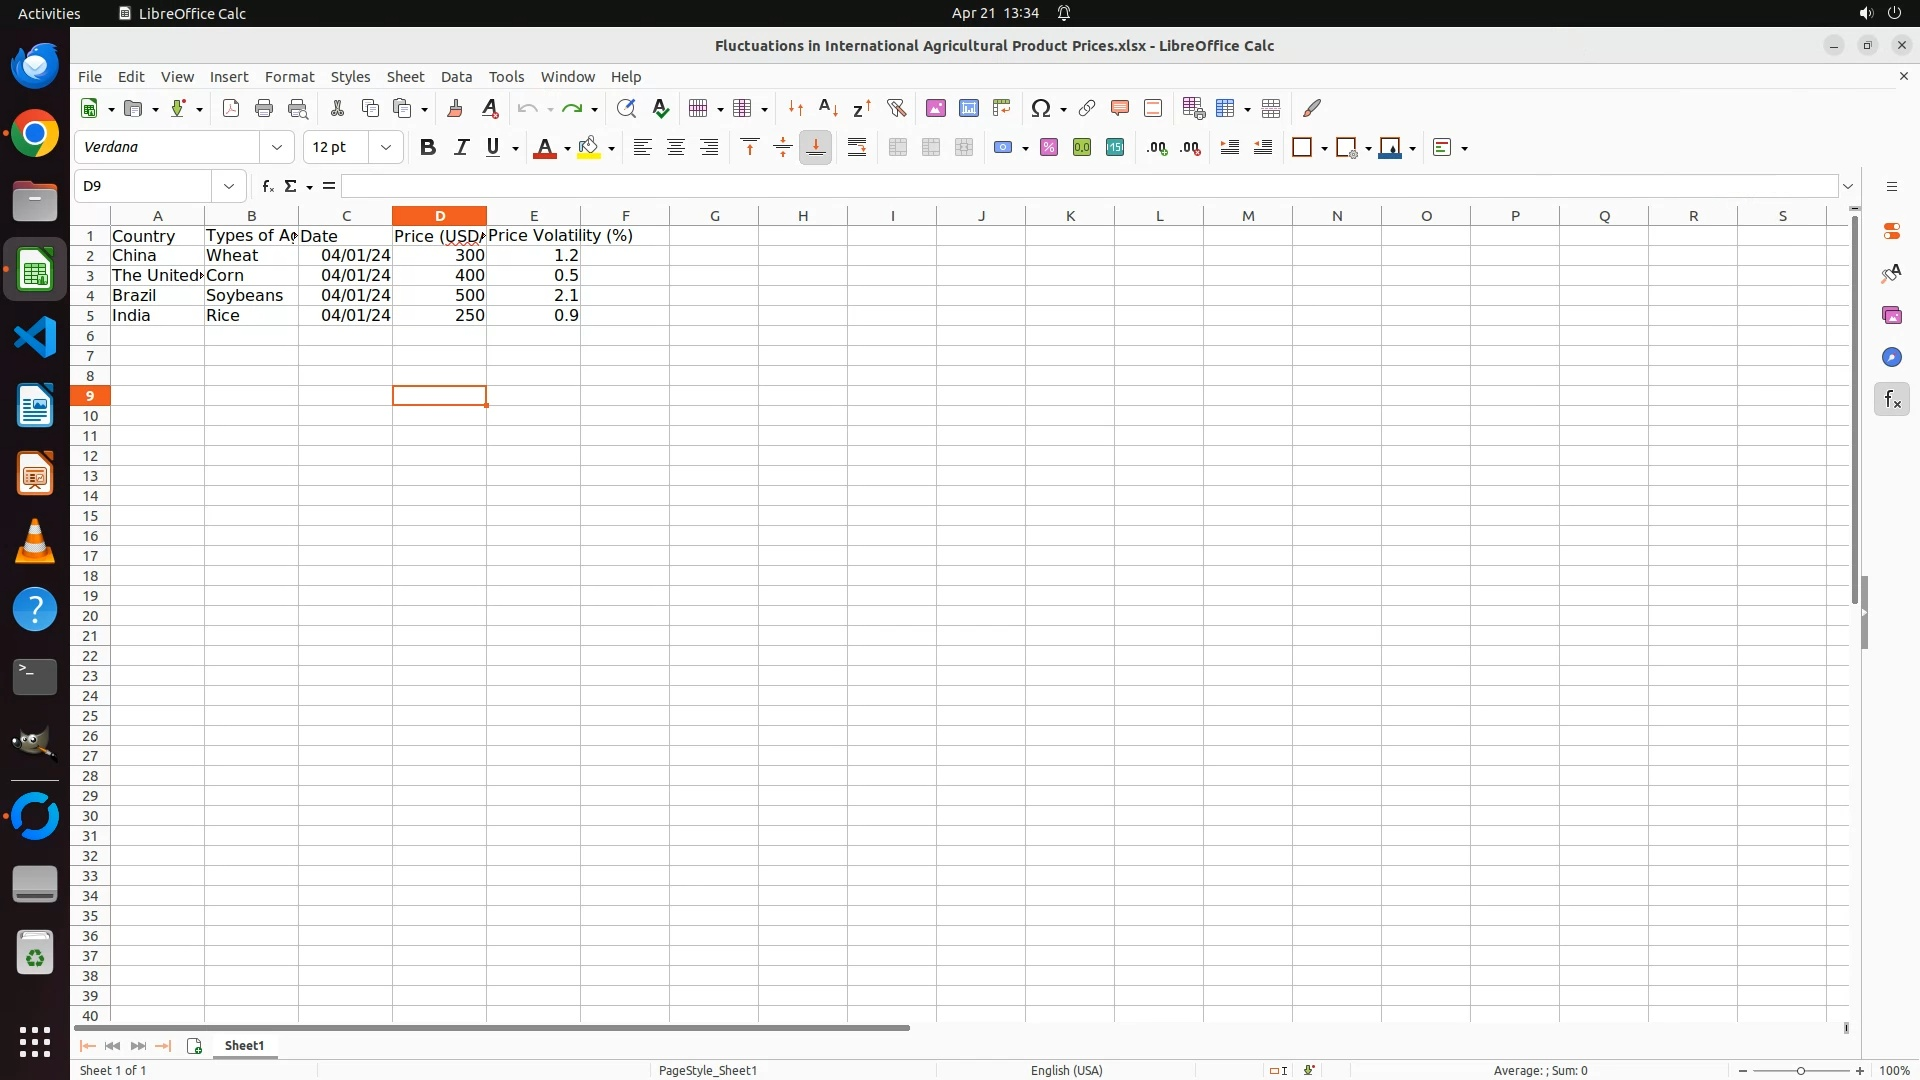Toggle Wrap Text for the cell
This screenshot has height=1080, width=1920.
pyautogui.click(x=857, y=148)
